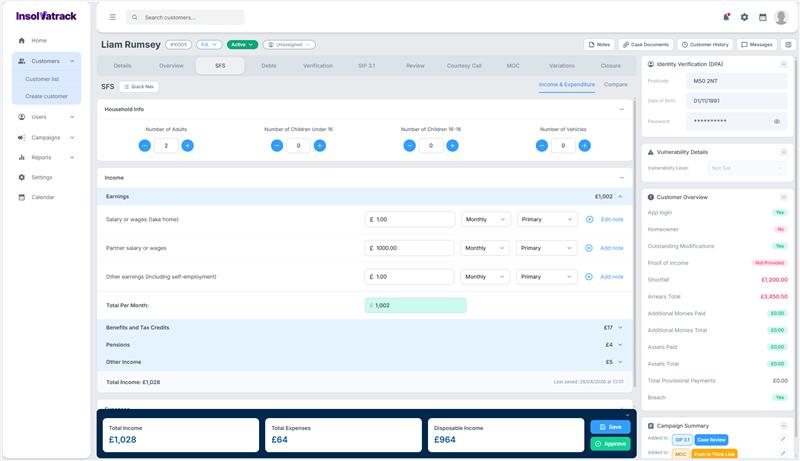Open the Compare view tab
This screenshot has width=800, height=461.
point(616,85)
